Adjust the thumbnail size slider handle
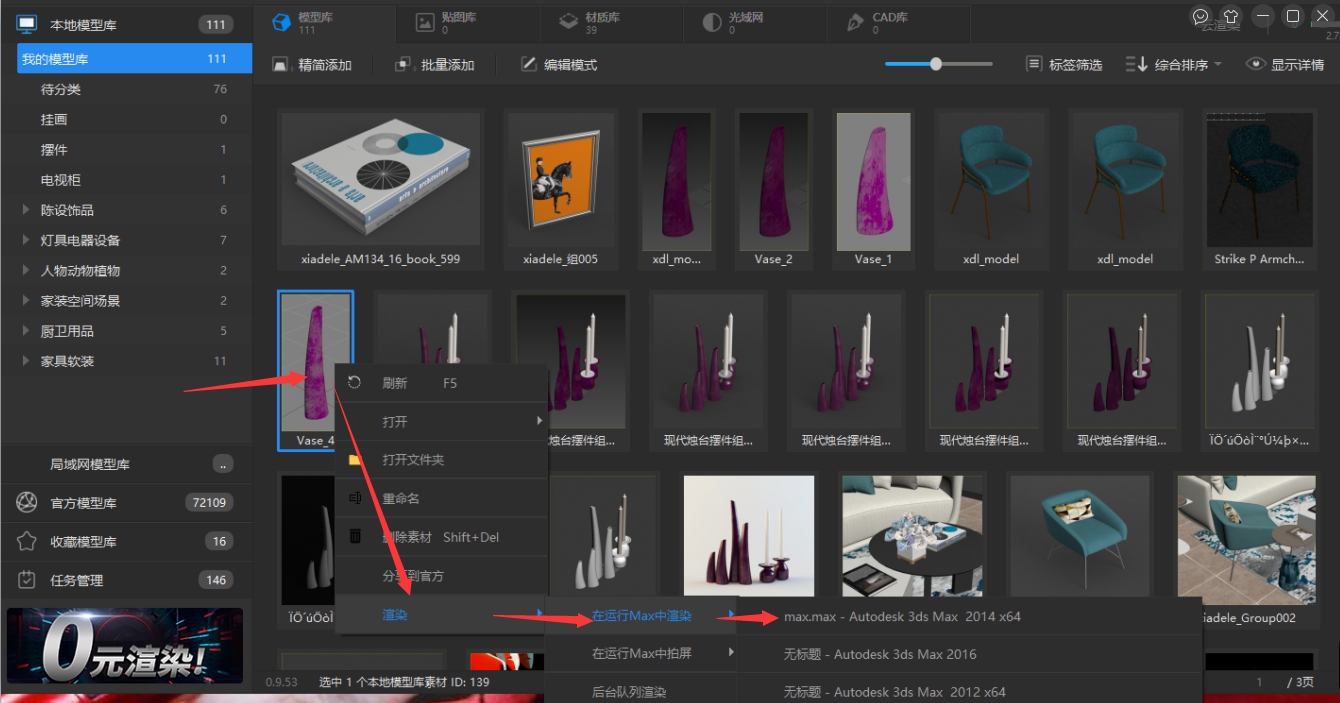Screen dimensions: 1340x703 click(x=936, y=64)
